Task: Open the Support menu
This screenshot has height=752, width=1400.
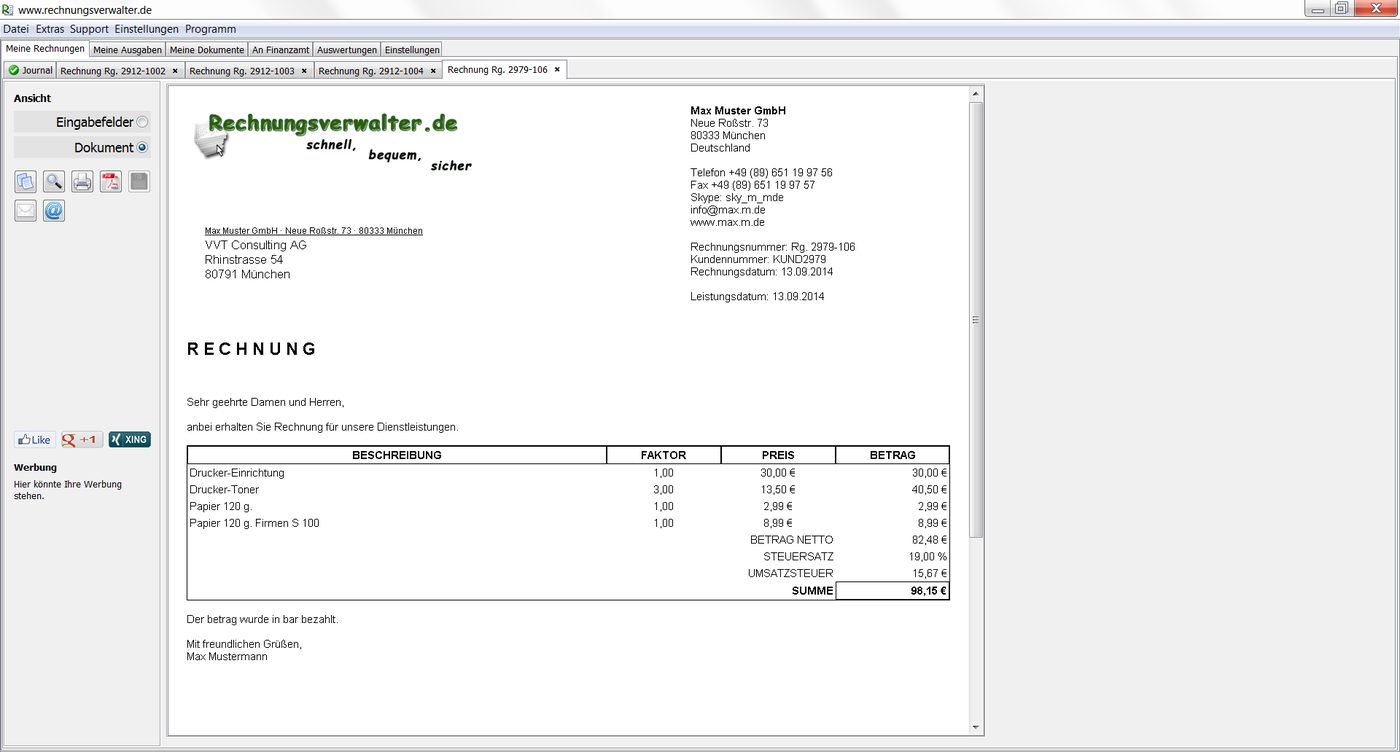Action: click(x=89, y=29)
